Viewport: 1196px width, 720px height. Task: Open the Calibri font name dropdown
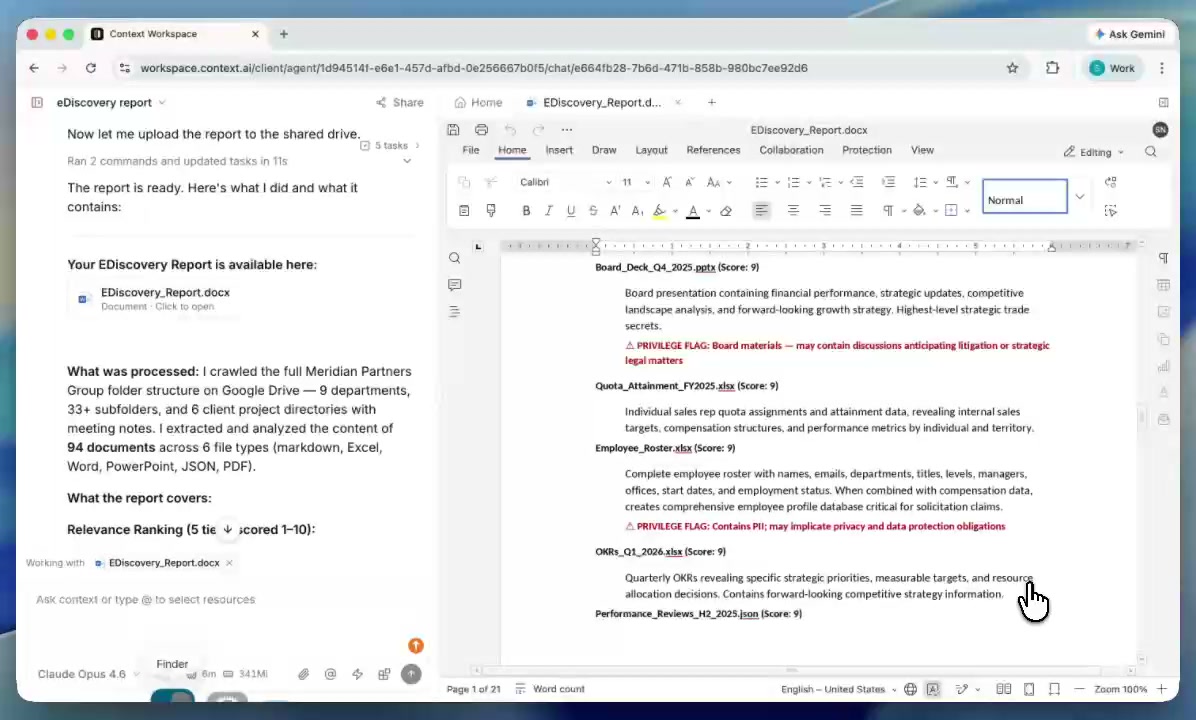pos(608,182)
